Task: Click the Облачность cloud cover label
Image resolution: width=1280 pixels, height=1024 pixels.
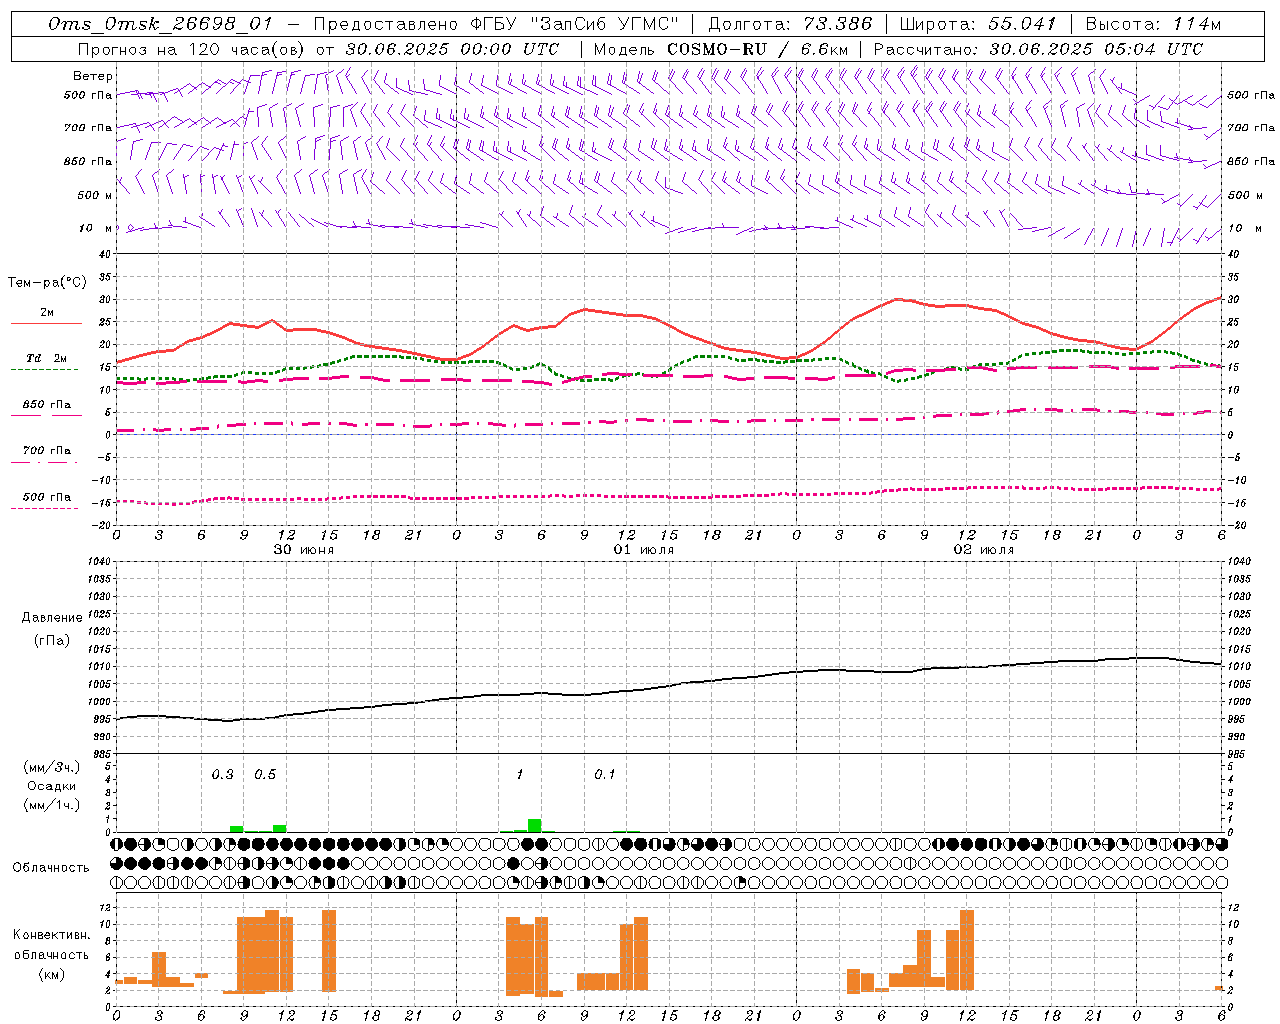Action: pos(51,868)
